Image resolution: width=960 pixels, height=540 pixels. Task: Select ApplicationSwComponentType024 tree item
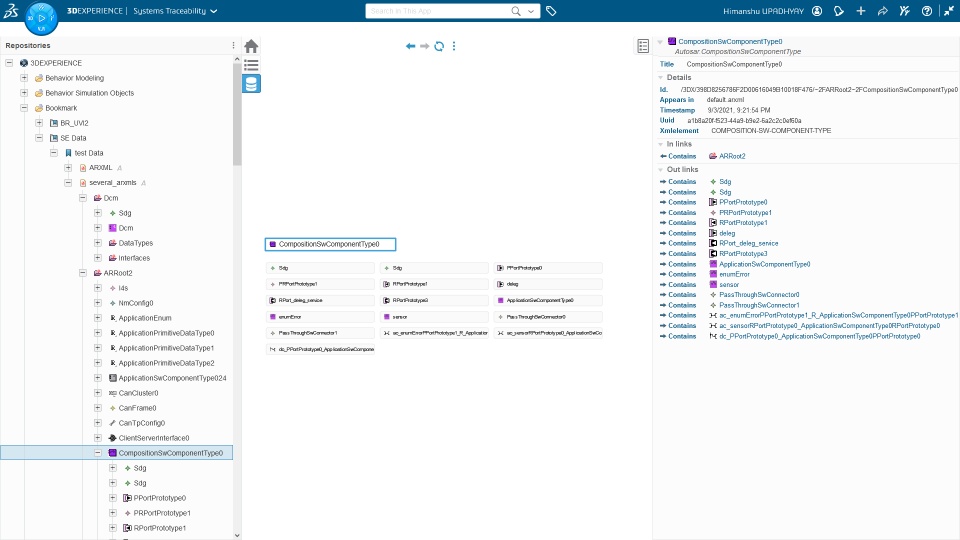[x=172, y=378]
